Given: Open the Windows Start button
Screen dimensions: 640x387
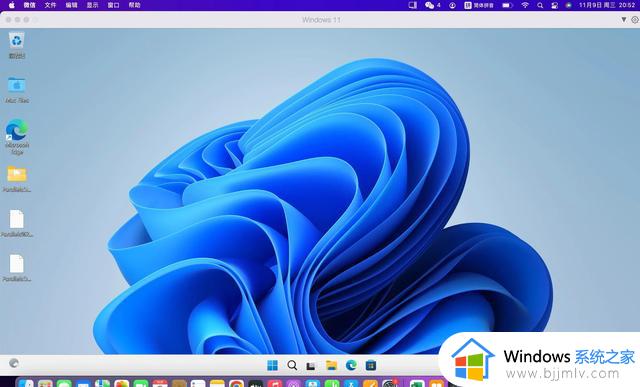Looking at the screenshot, I should [x=272, y=365].
